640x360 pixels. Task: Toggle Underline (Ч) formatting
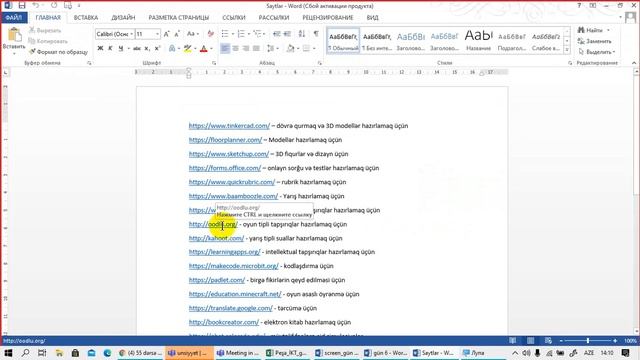tap(121, 49)
